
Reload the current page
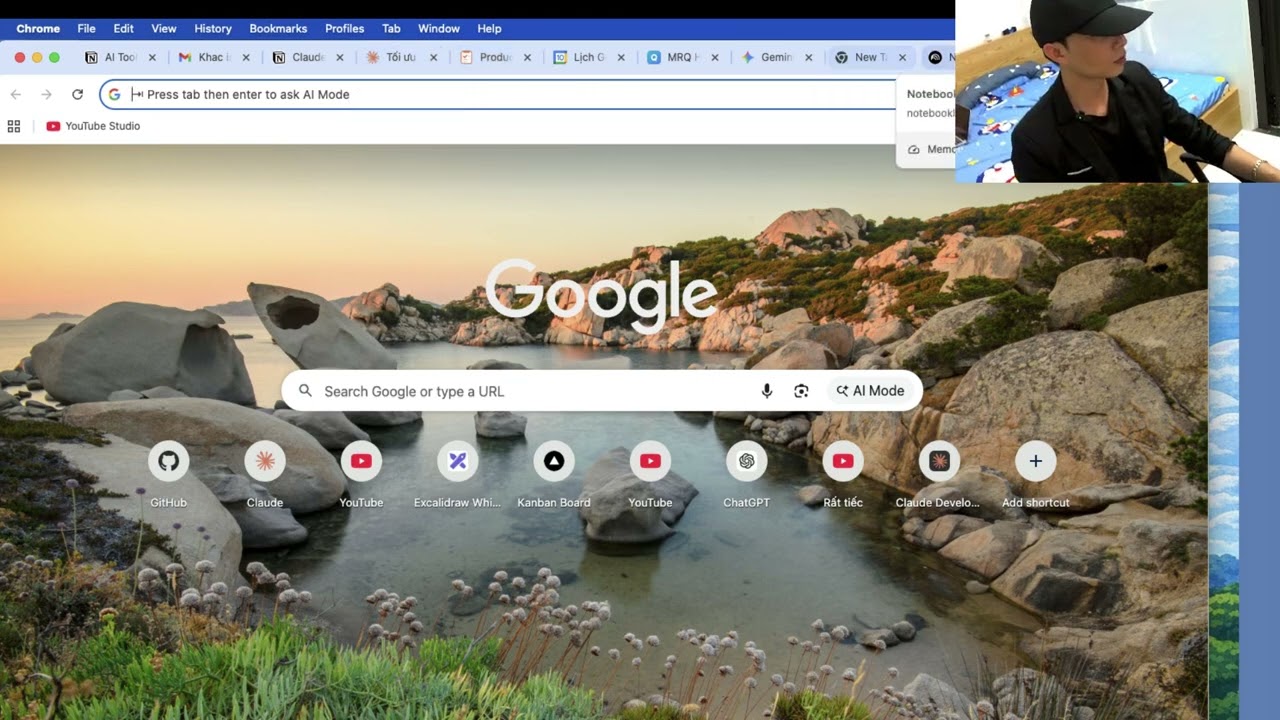pyautogui.click(x=77, y=94)
